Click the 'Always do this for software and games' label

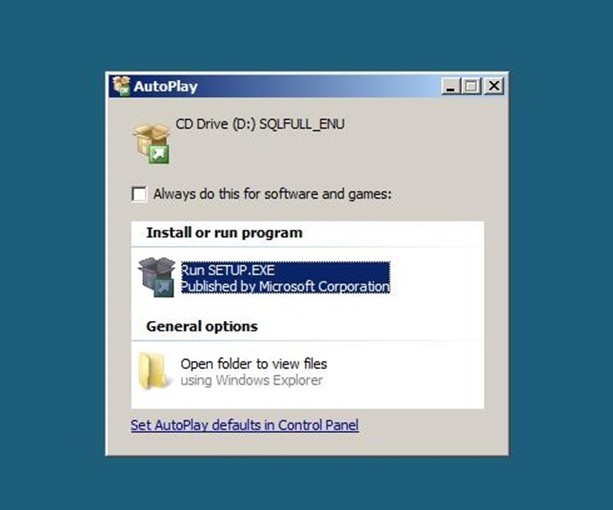click(272, 194)
